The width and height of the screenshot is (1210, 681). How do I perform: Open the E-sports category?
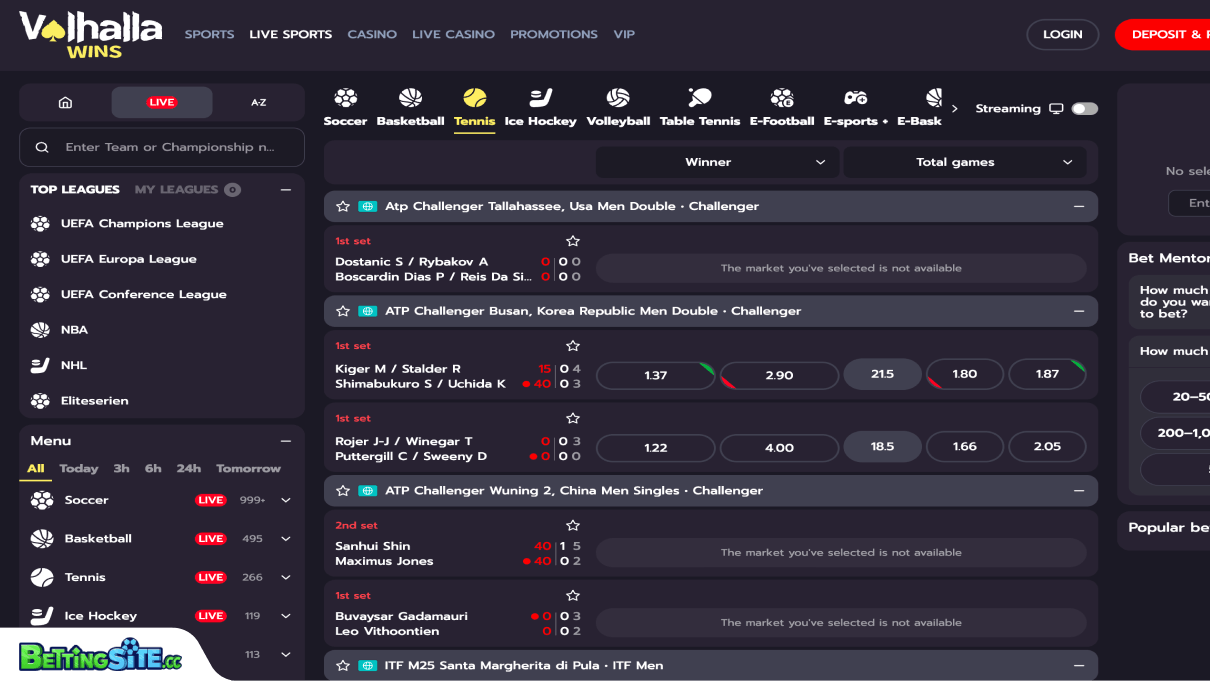pos(855,105)
